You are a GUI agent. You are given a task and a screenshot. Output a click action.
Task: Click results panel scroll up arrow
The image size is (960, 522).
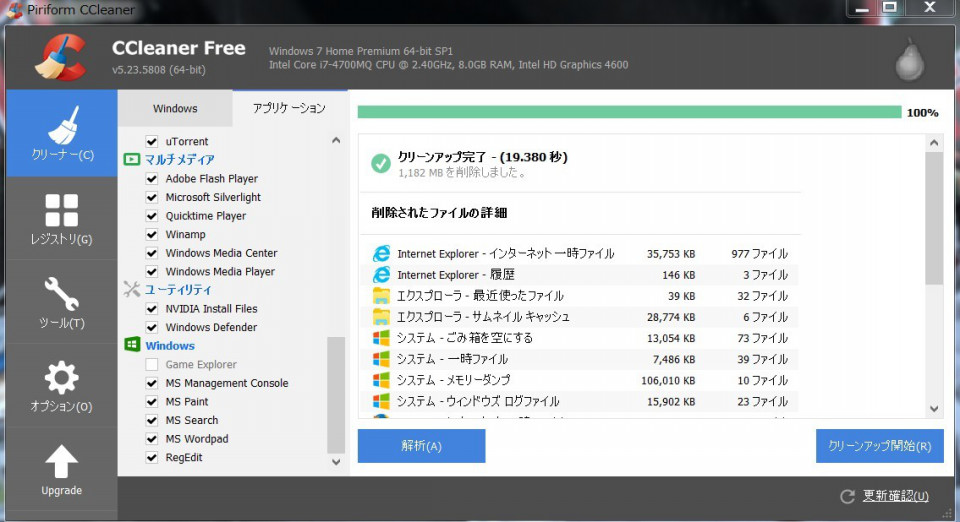[934, 143]
